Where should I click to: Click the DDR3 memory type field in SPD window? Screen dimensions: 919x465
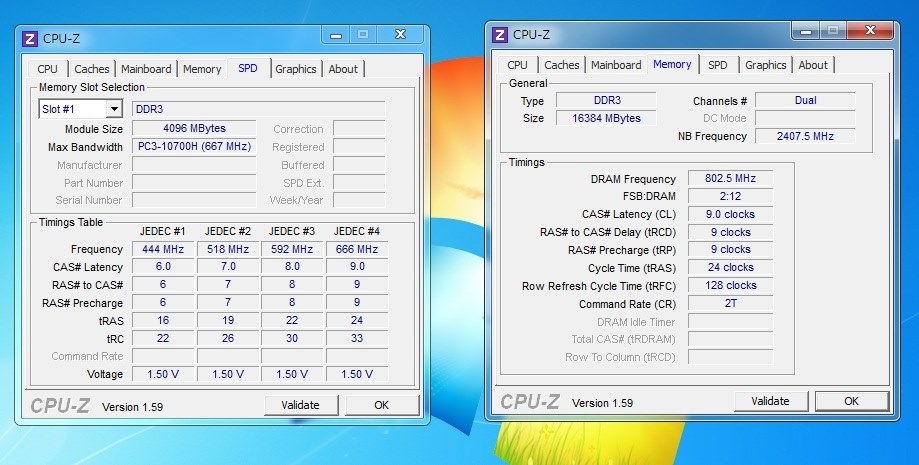(258, 109)
